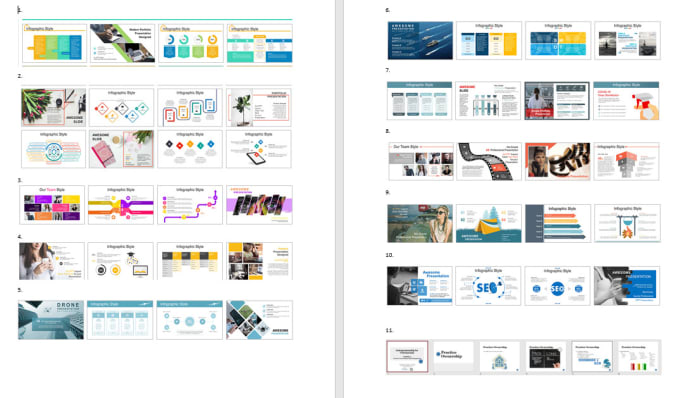Viewport: 680px width, 398px height.
Task: Open the test tubes chart slide in row 7
Action: pyautogui.click(x=488, y=101)
